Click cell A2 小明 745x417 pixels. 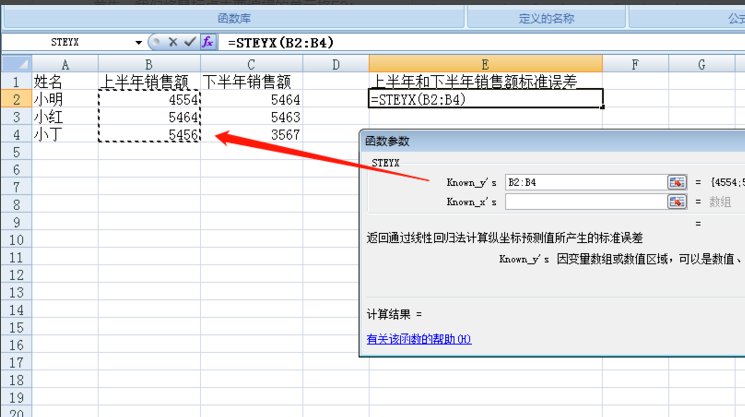click(x=65, y=100)
